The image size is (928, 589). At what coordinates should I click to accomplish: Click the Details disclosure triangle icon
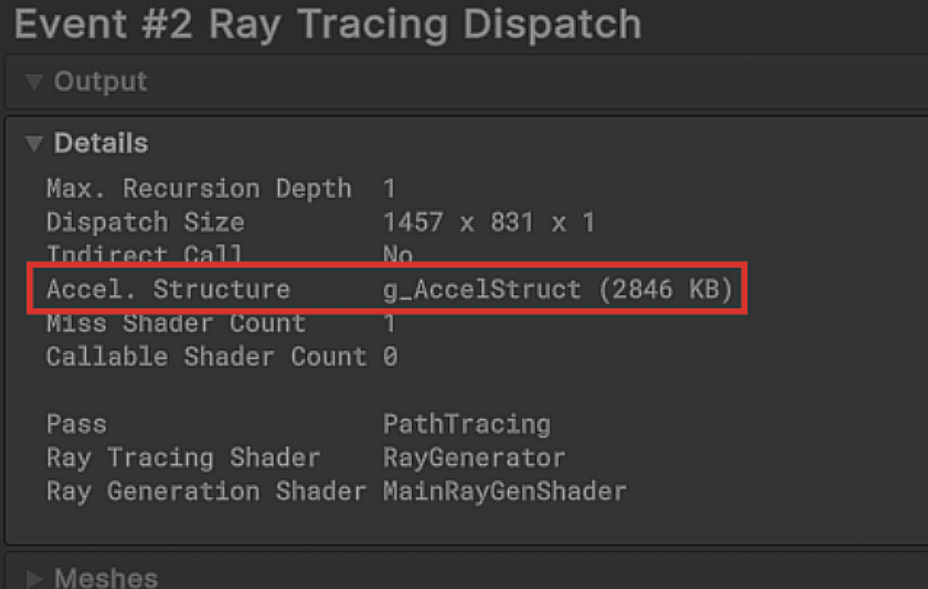(33, 143)
